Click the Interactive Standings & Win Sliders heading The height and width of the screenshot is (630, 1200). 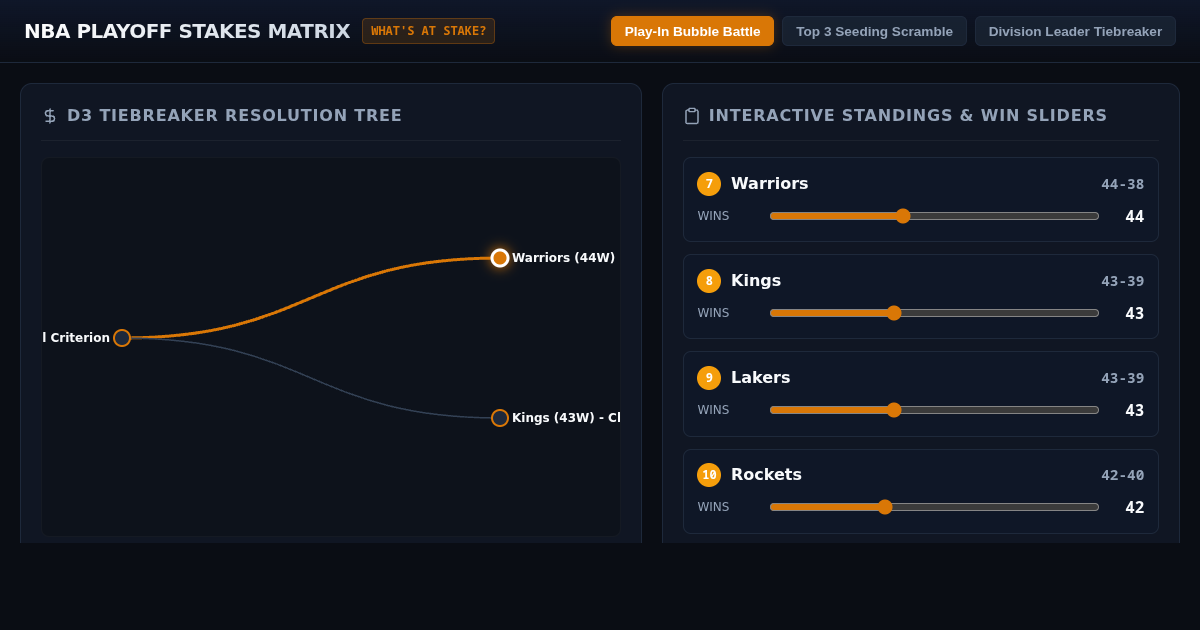[x=908, y=116]
